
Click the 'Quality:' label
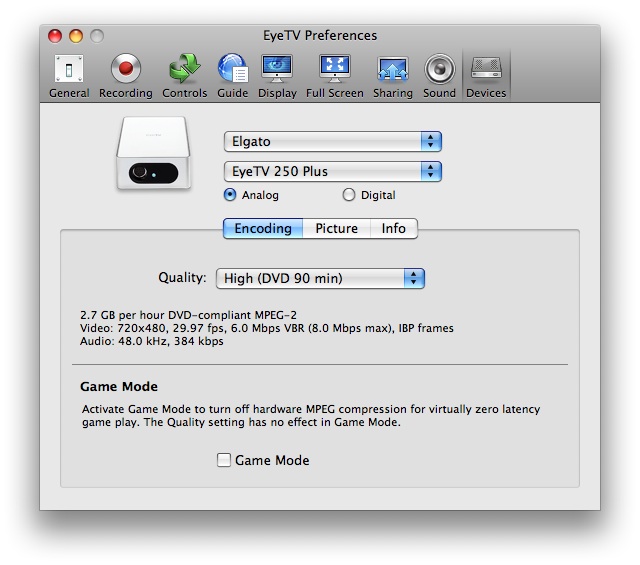(182, 278)
